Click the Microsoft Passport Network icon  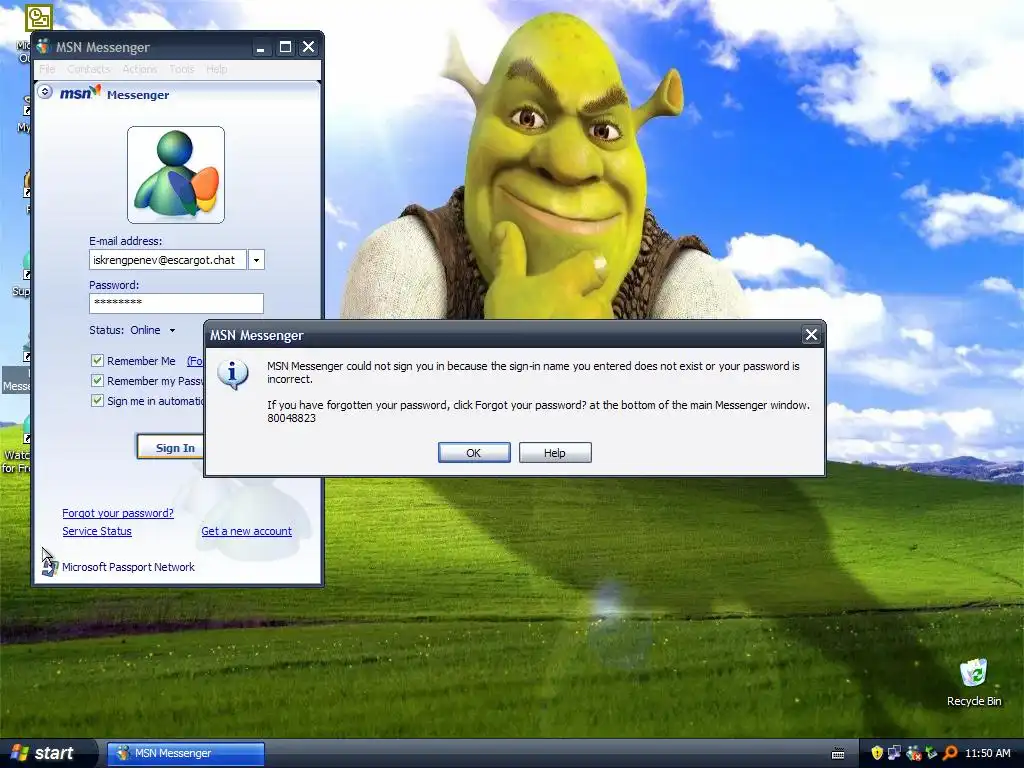pos(50,567)
